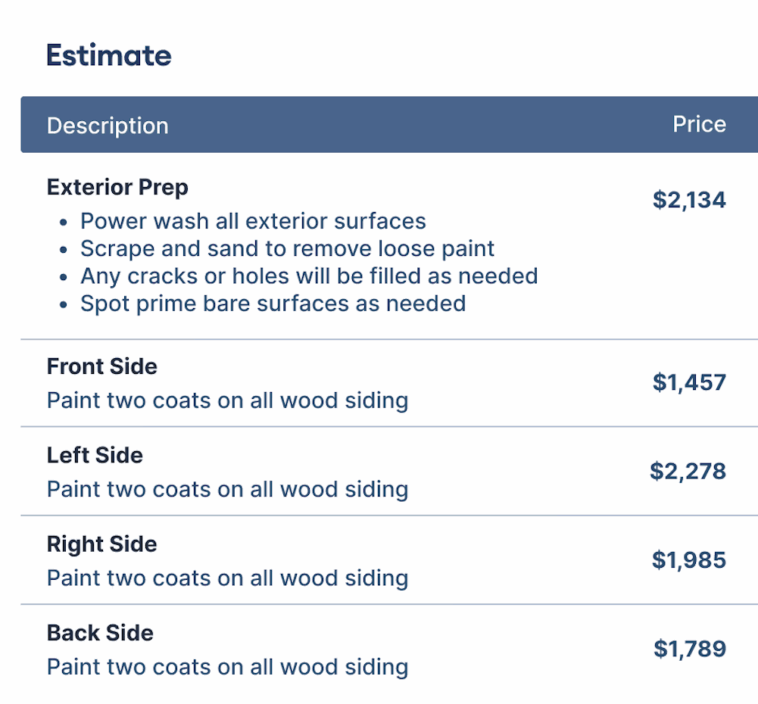Screen dimensions: 758x704
Task: Select the Description column header
Action: (107, 126)
